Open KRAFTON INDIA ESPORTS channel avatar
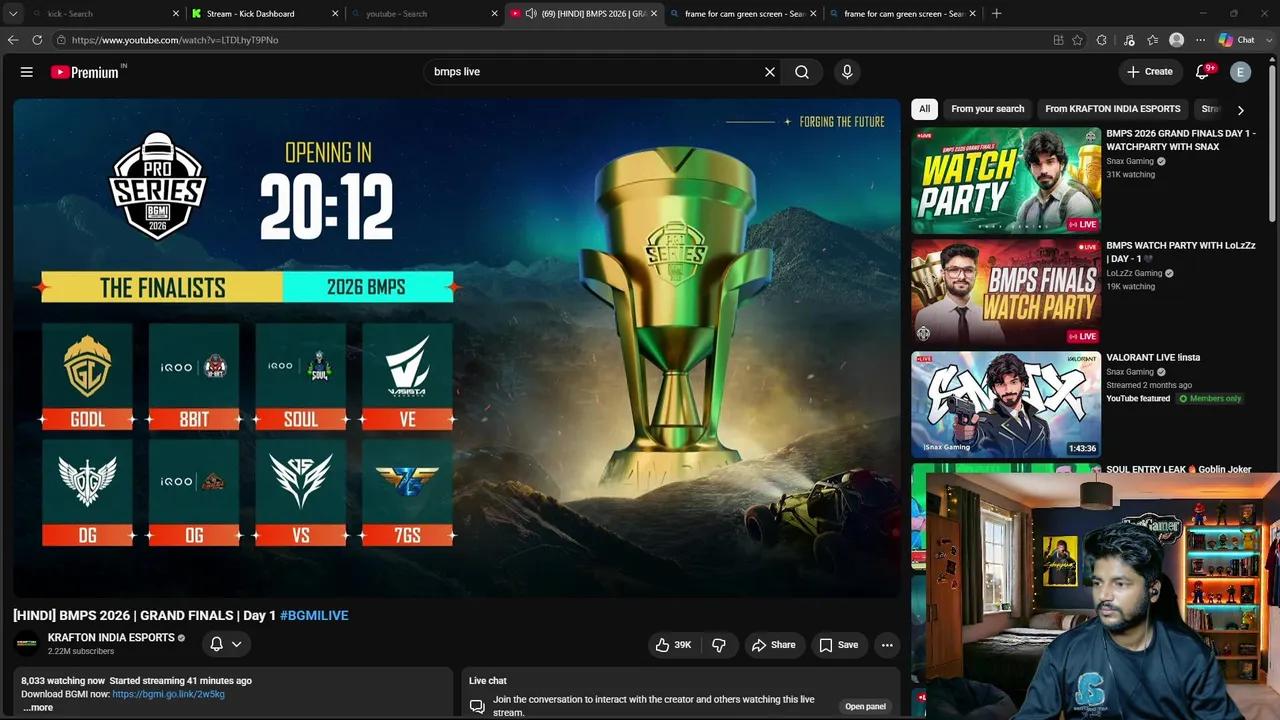This screenshot has height=720, width=1280. [x=27, y=643]
